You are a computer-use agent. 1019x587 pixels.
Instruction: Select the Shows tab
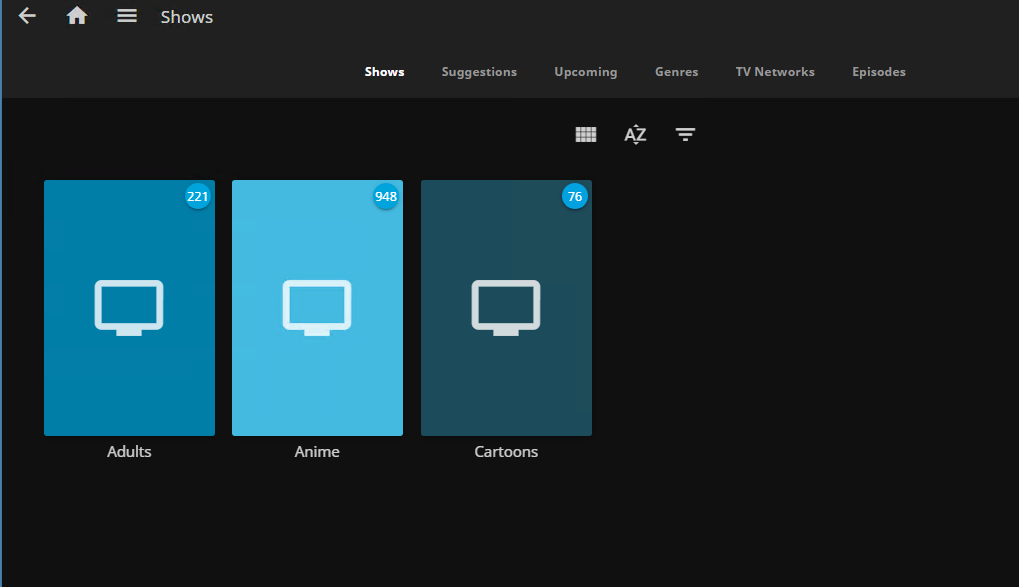(x=384, y=72)
